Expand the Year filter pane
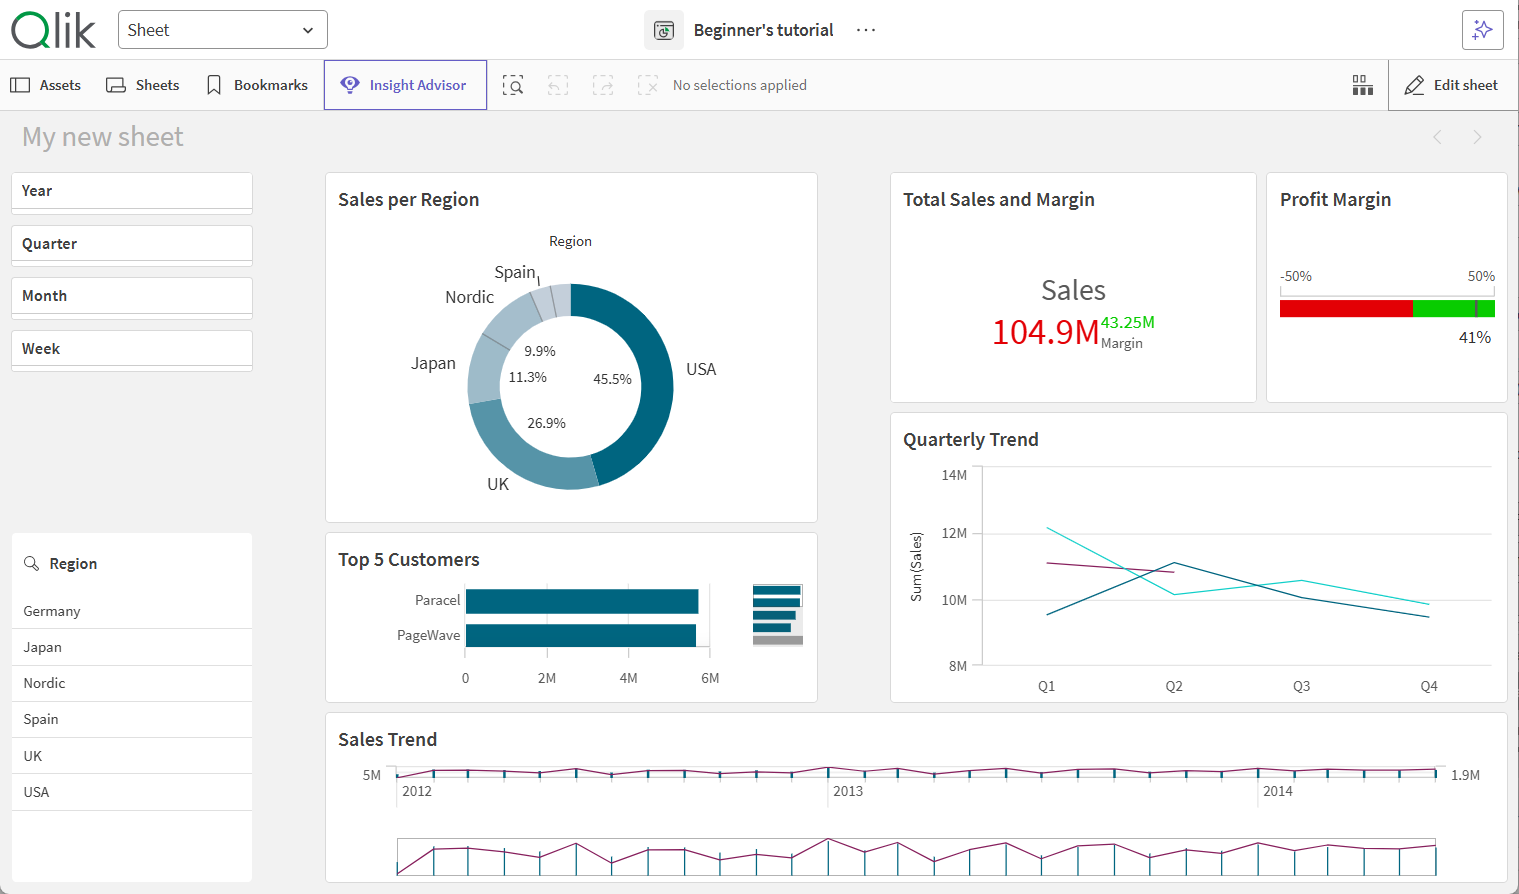Viewport: 1519px width, 894px height. [132, 191]
